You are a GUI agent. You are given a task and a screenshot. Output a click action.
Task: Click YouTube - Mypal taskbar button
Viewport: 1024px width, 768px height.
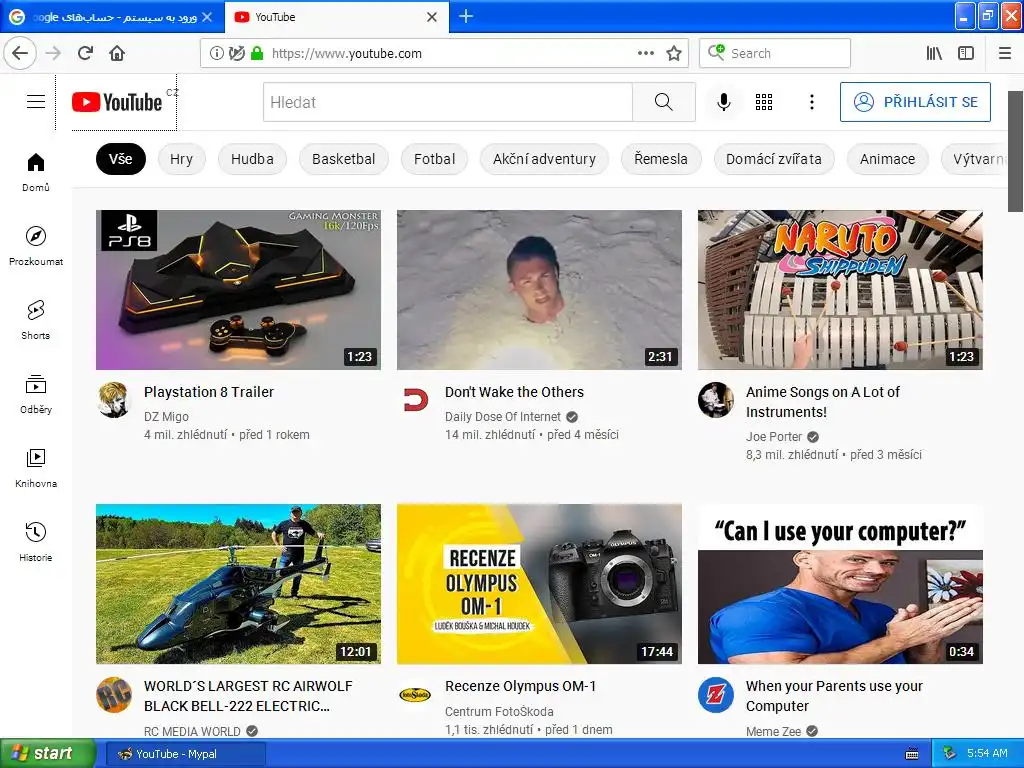pyautogui.click(x=185, y=754)
